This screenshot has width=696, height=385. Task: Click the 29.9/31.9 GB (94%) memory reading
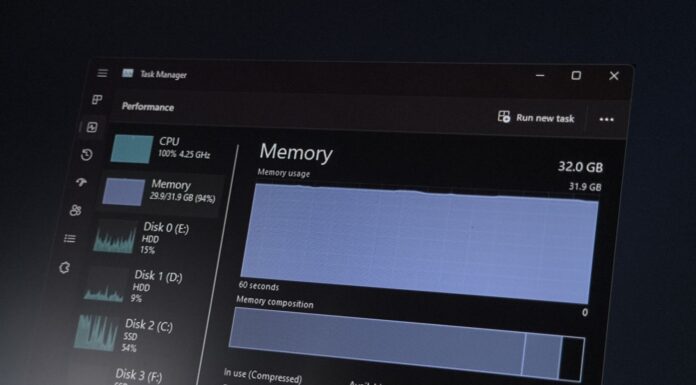(182, 197)
